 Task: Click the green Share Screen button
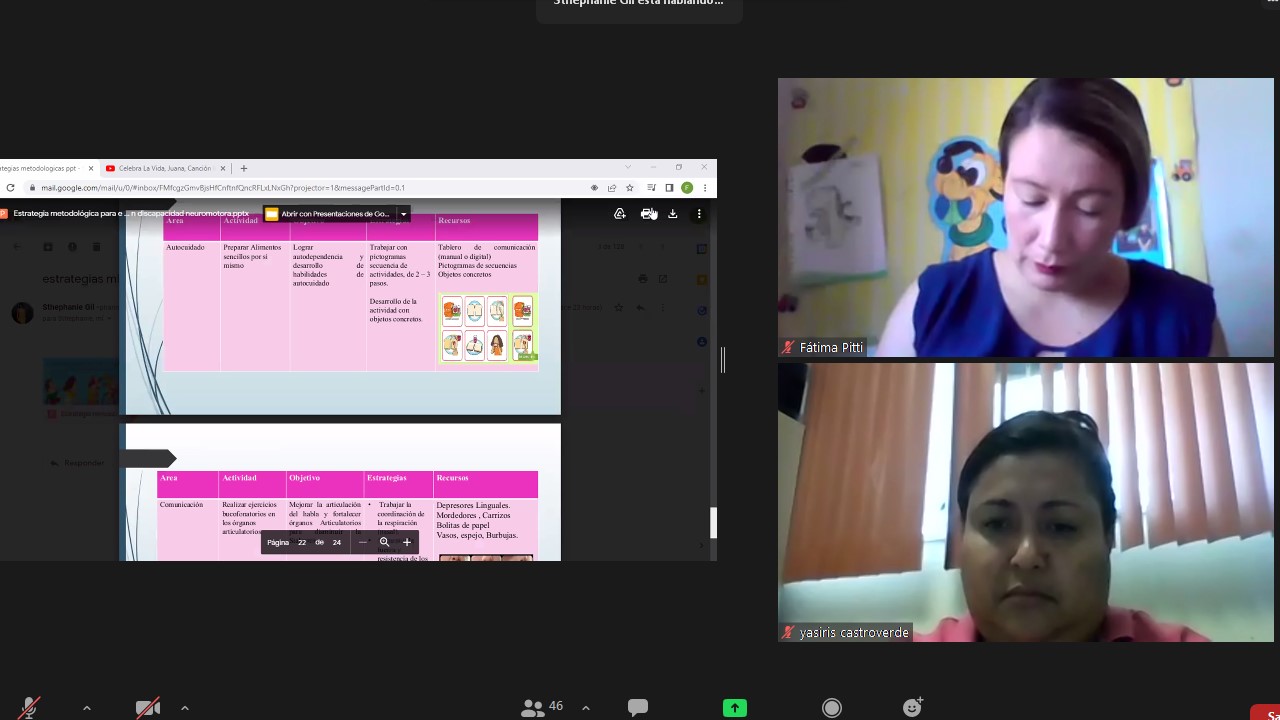pos(735,708)
